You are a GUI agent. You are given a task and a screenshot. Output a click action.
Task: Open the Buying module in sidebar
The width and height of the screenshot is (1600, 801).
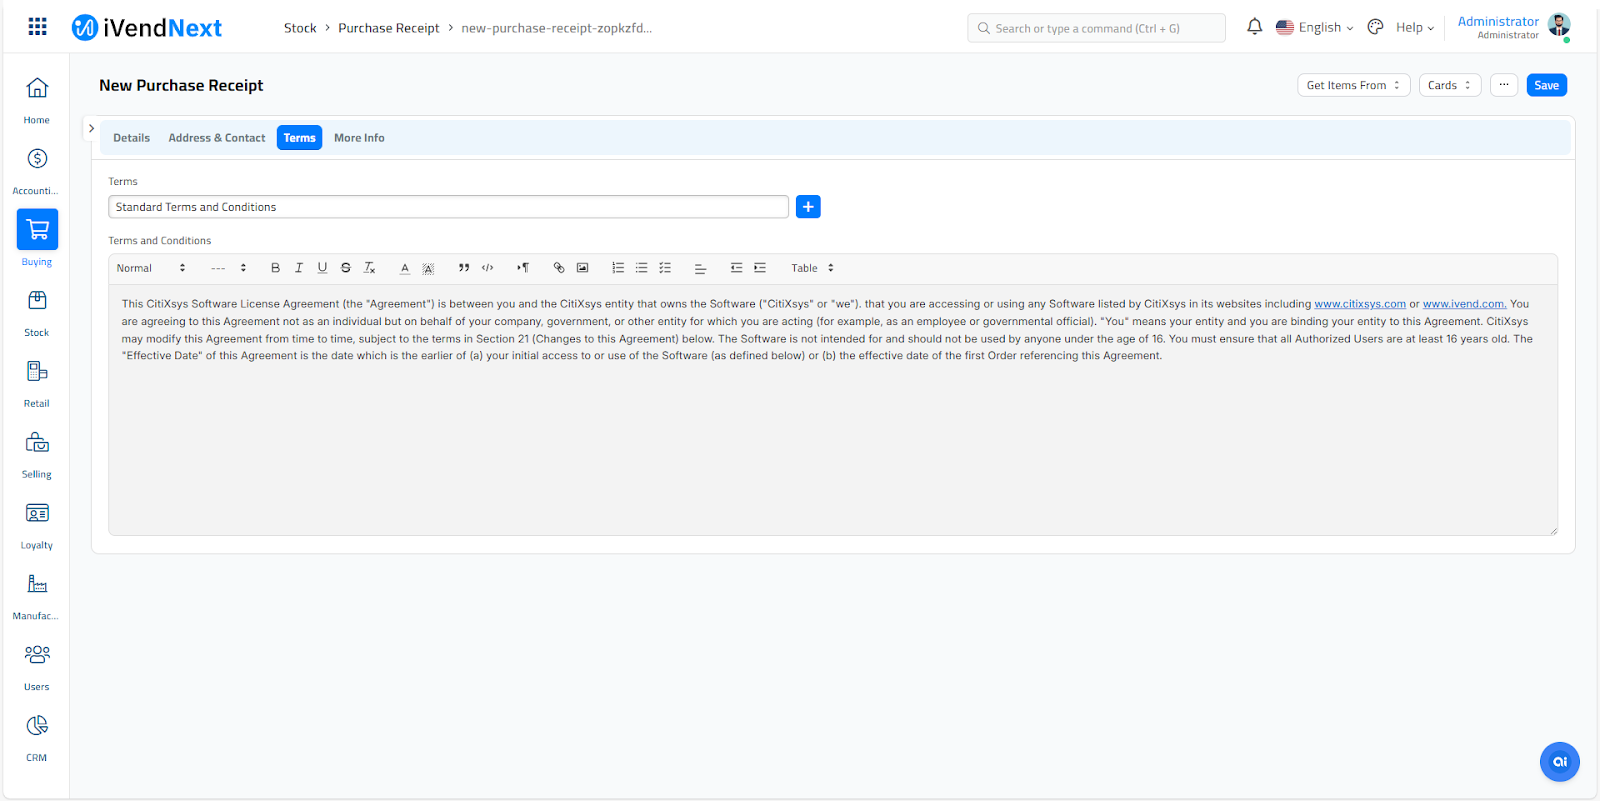37,238
